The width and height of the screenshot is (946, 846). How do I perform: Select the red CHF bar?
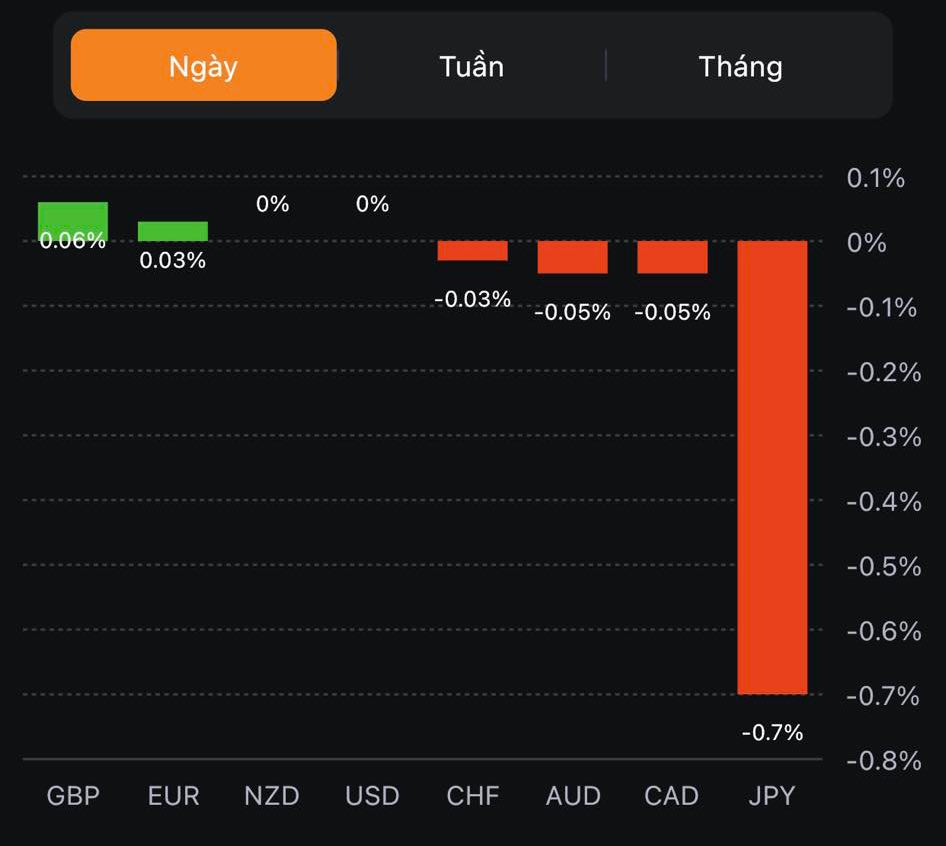[x=472, y=251]
